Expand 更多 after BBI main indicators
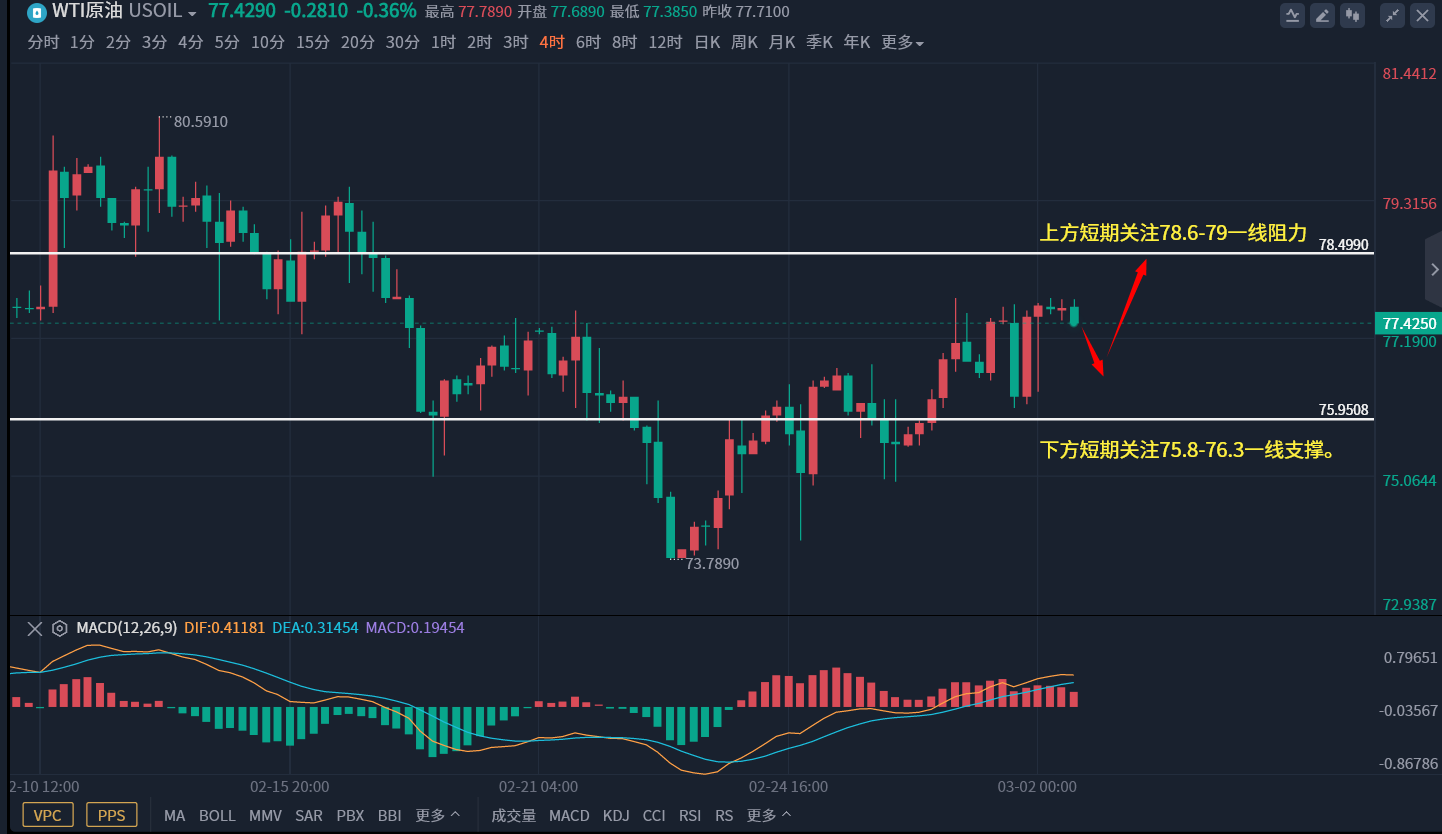This screenshot has width=1442, height=834. 438,815
